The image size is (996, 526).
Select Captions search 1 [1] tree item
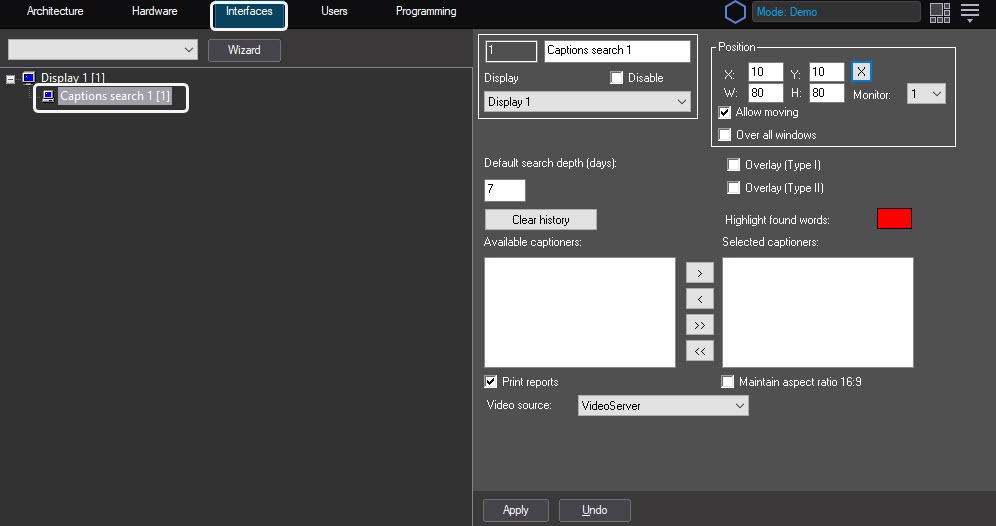tap(115, 97)
